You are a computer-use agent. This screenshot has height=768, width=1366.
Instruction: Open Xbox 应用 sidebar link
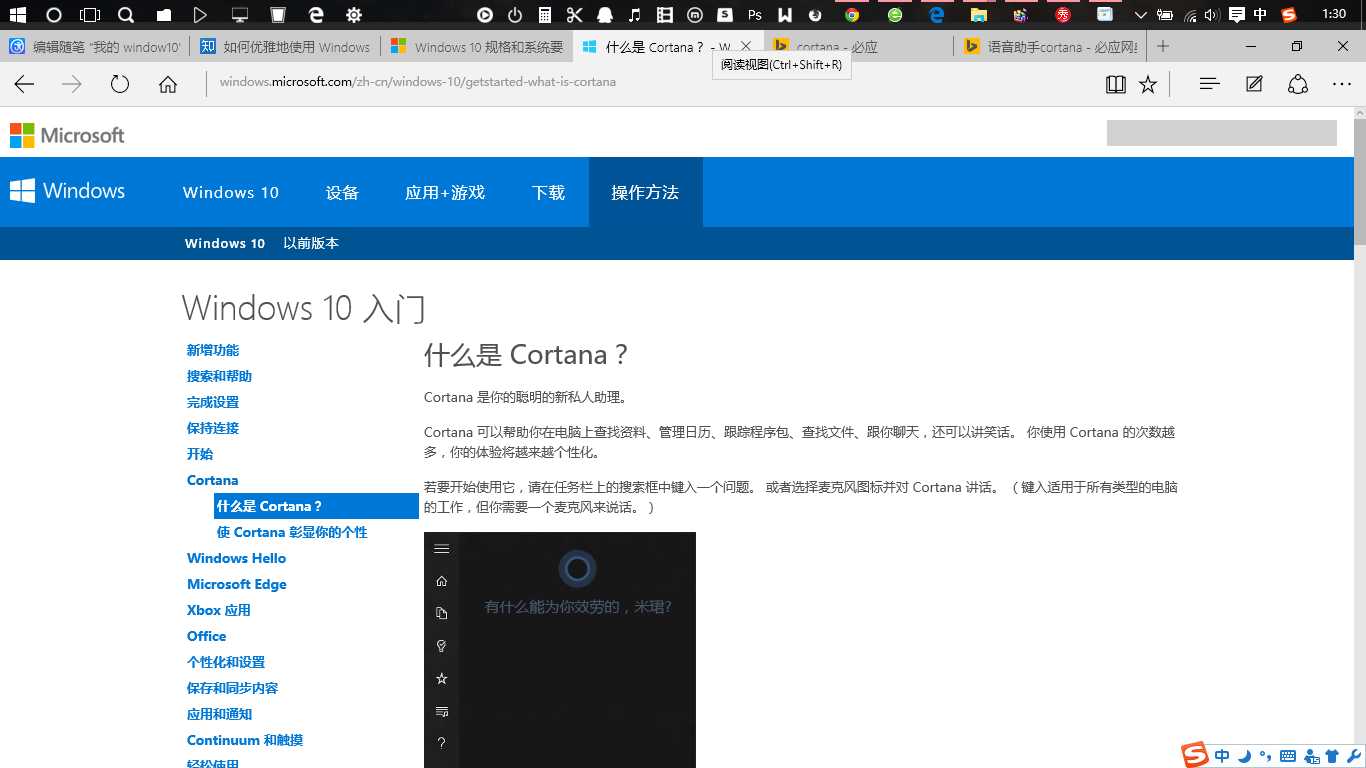[x=219, y=610]
